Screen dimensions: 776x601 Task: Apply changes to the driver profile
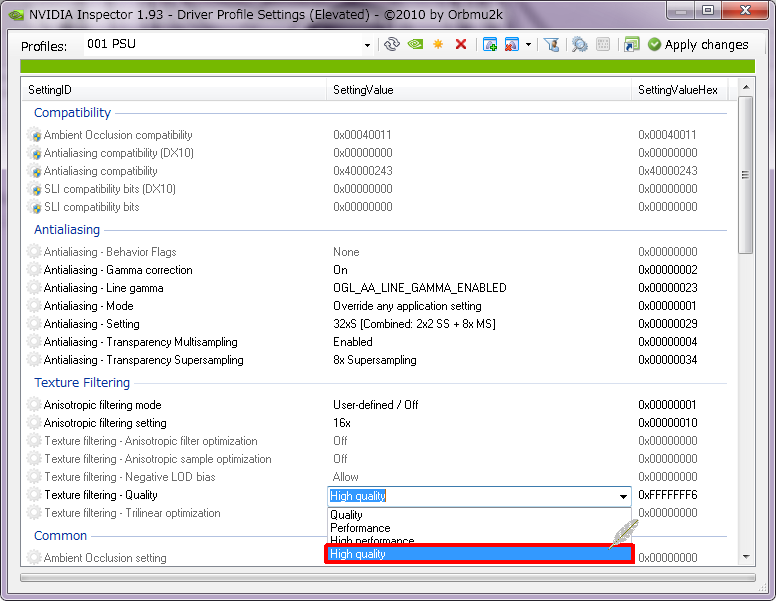698,45
